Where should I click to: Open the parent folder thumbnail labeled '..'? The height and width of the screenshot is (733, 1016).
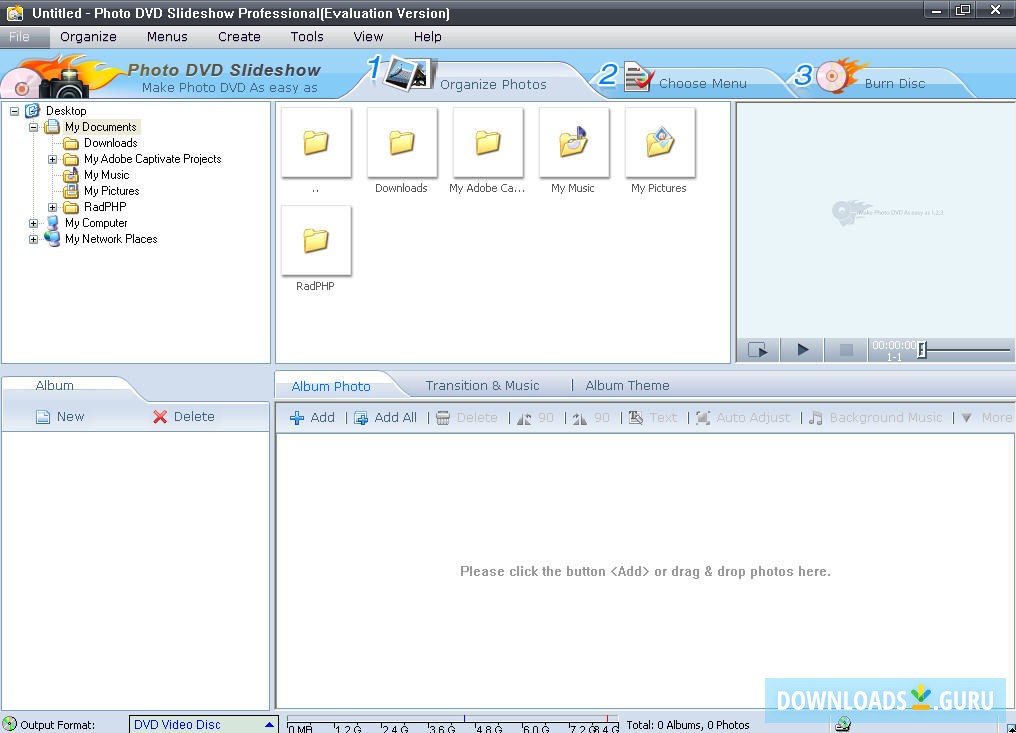(316, 143)
